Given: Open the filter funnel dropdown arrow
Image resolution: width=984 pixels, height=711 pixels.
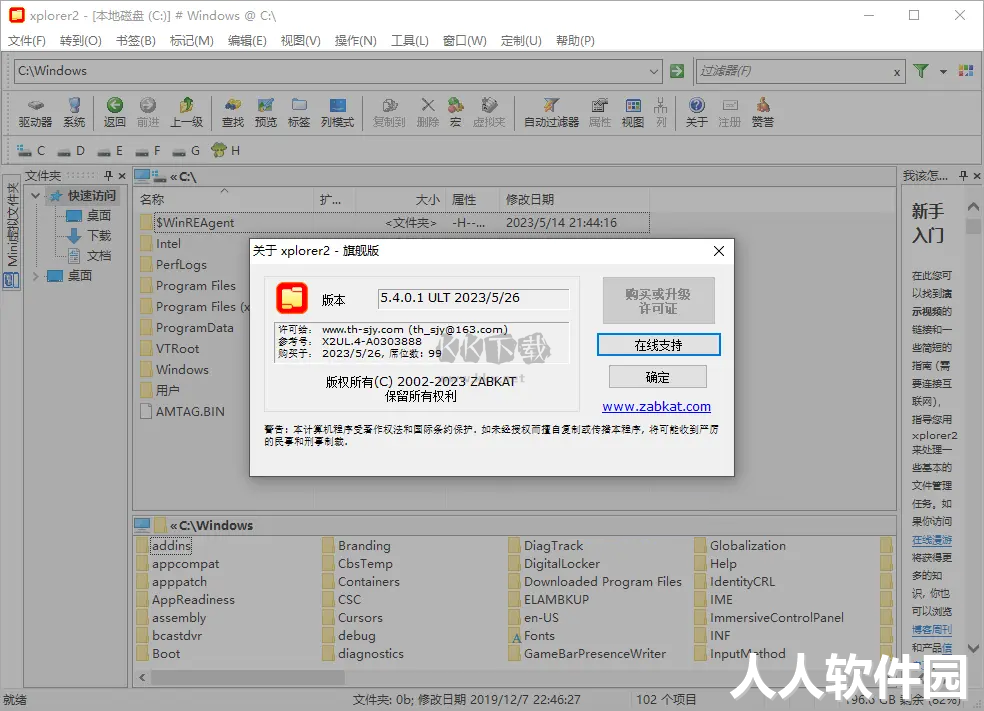Looking at the screenshot, I should (943, 72).
